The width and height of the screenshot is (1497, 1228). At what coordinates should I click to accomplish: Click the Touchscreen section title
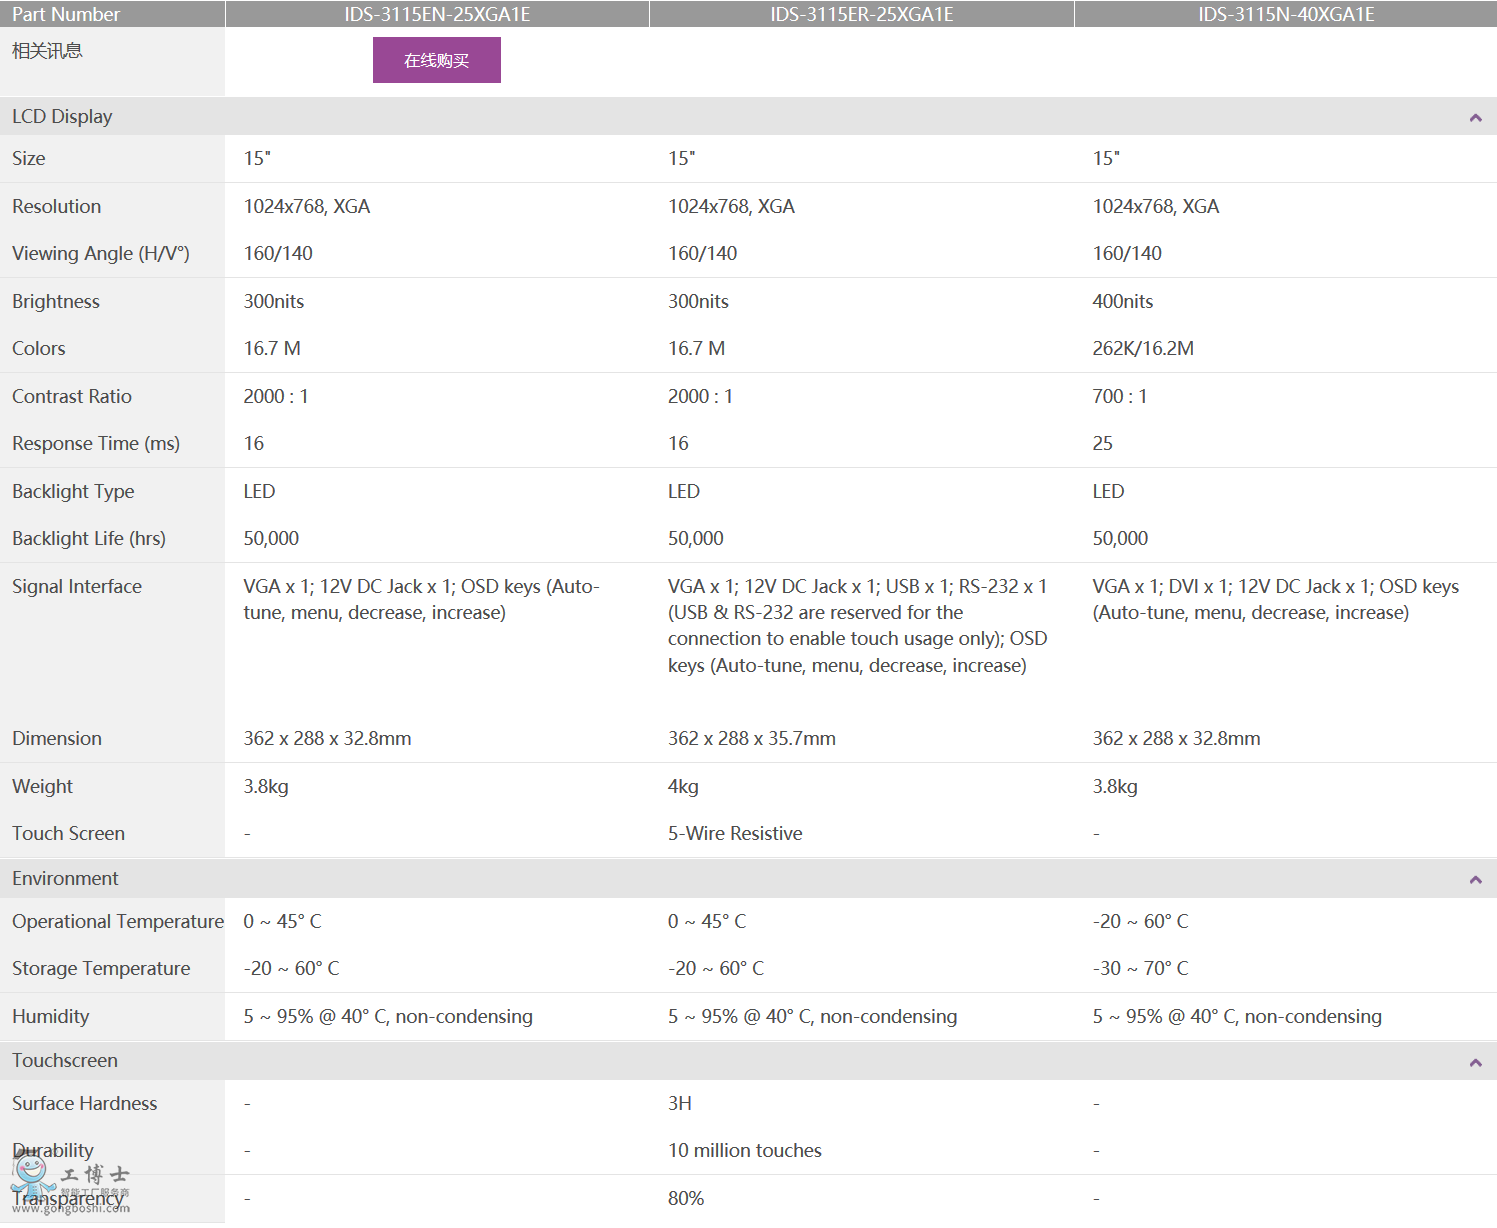click(x=65, y=1061)
